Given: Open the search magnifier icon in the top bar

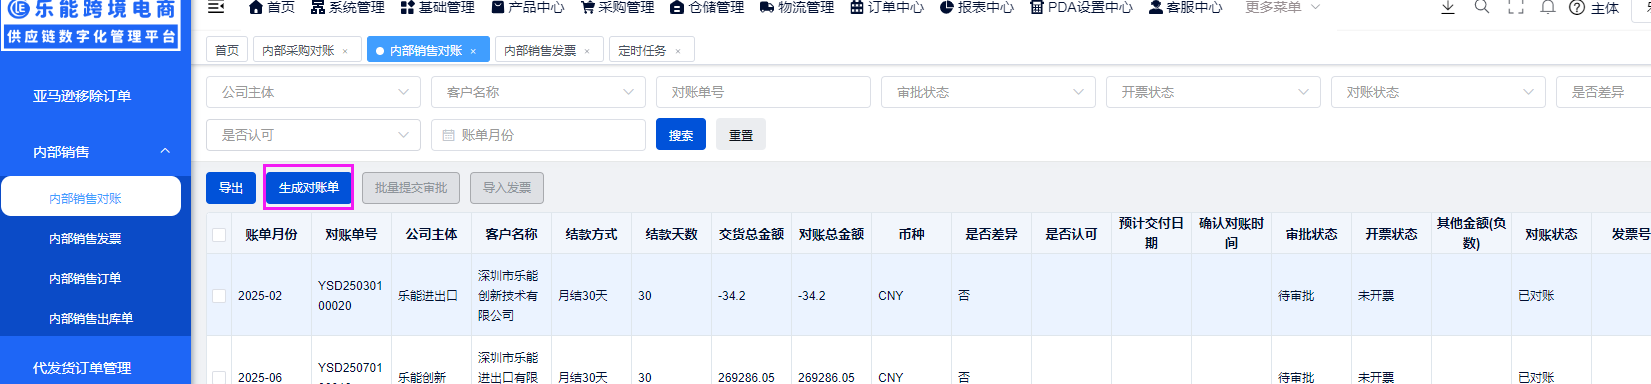Looking at the screenshot, I should (x=1482, y=7).
